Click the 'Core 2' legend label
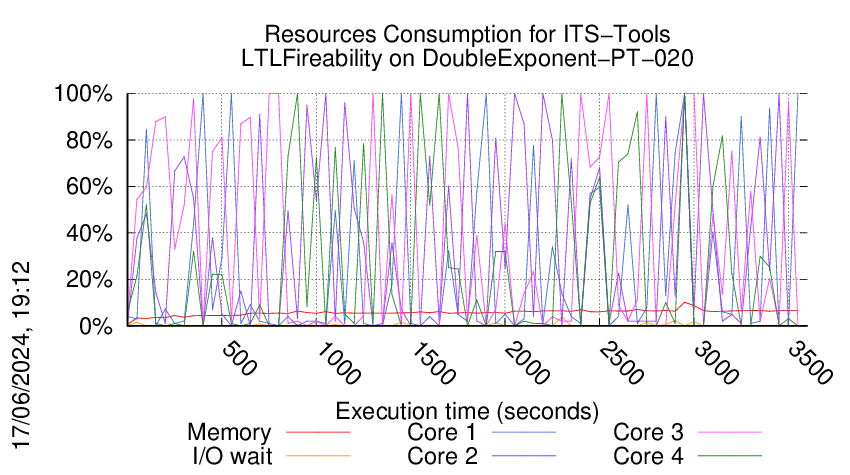850x475 pixels. point(442,456)
